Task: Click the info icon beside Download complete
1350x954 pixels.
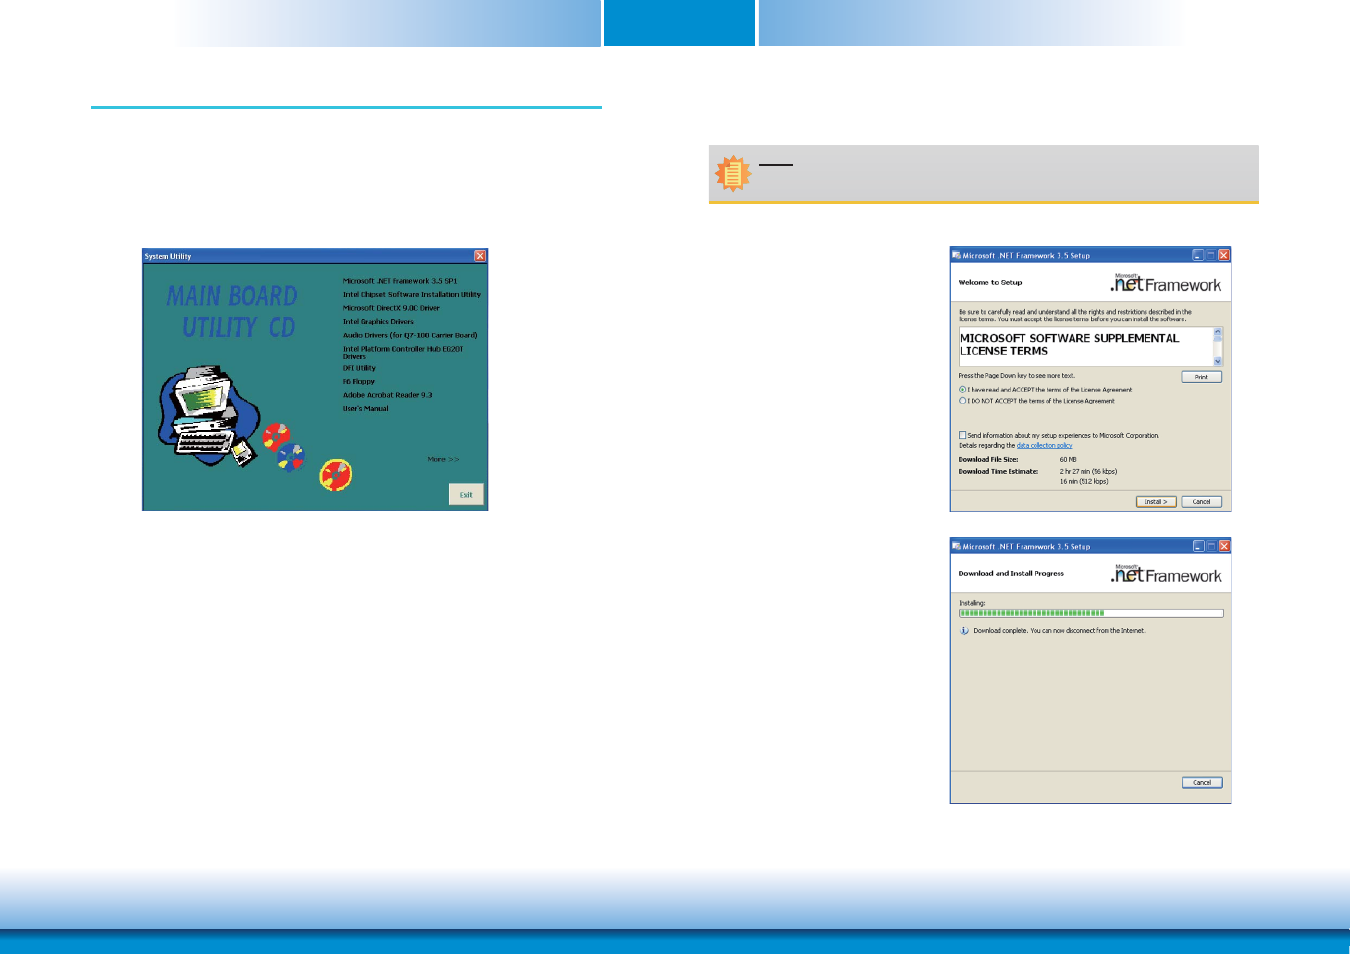Action: pos(964,631)
